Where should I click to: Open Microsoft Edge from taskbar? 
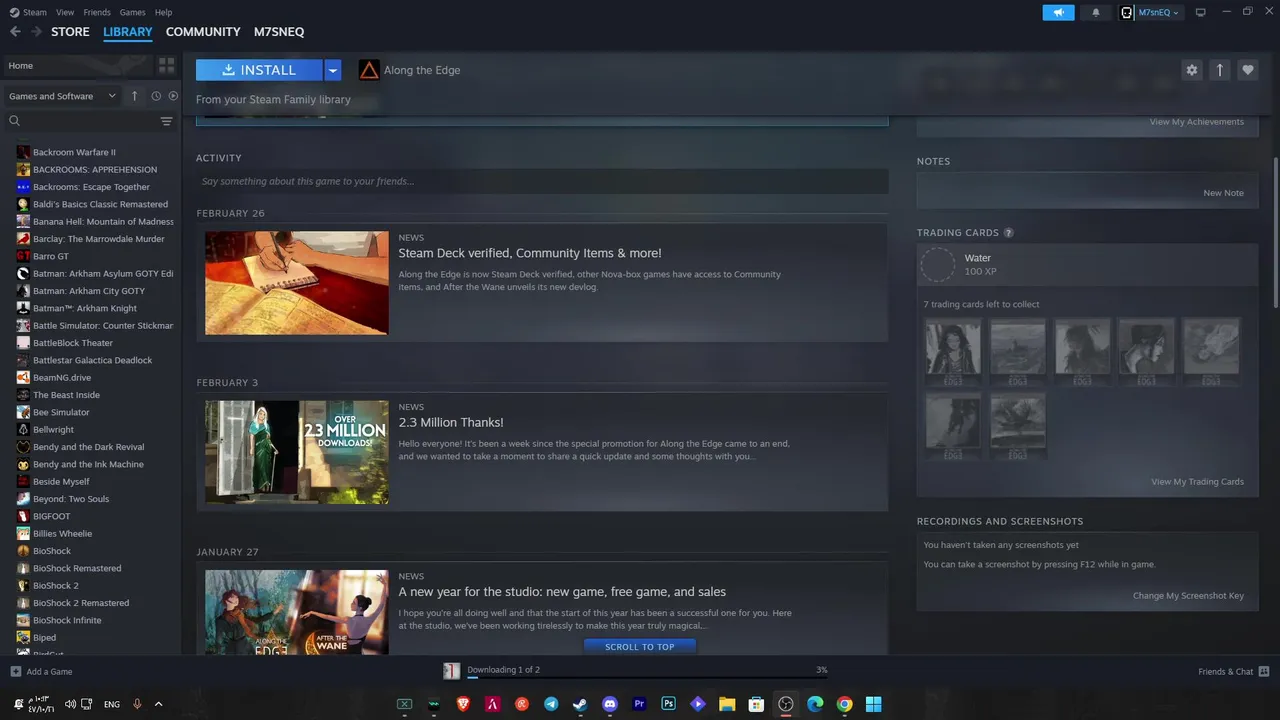tap(815, 704)
